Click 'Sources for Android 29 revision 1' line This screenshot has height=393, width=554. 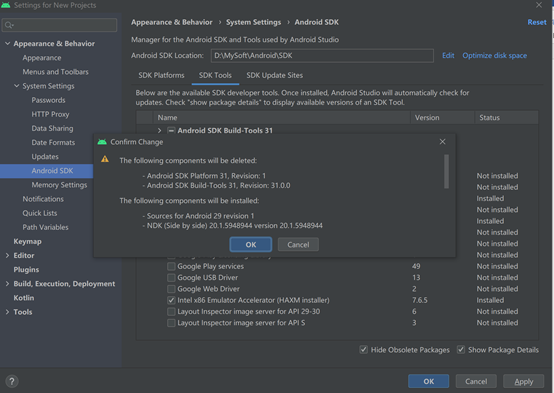(198, 216)
